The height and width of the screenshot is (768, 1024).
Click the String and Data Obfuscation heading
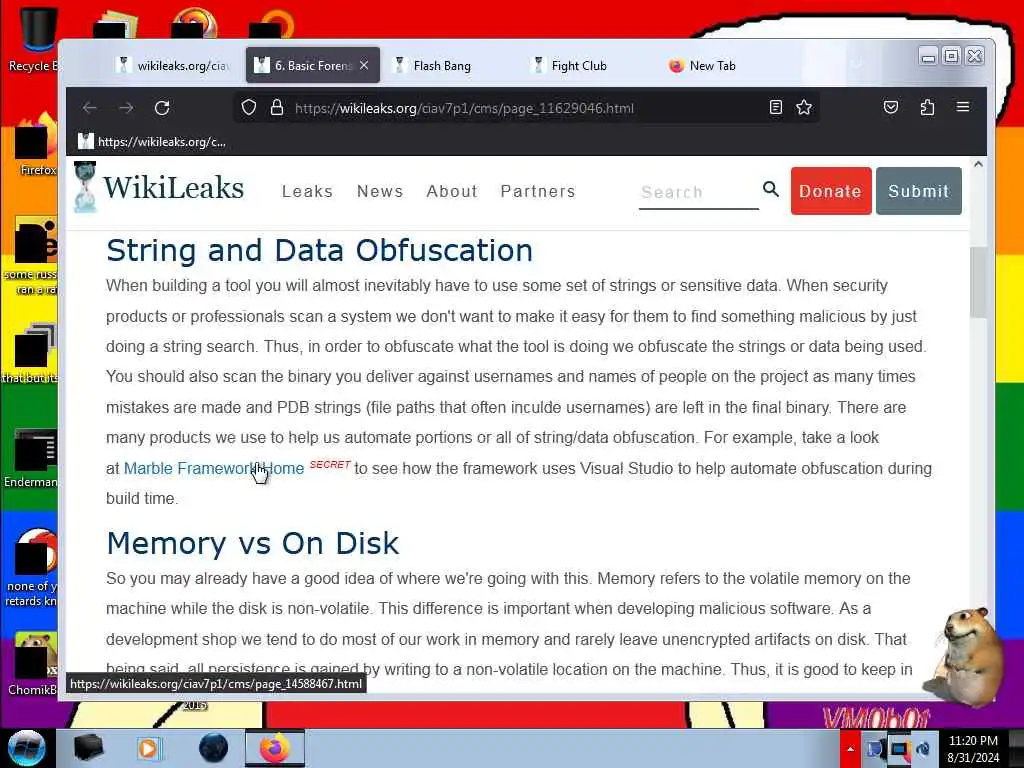319,250
